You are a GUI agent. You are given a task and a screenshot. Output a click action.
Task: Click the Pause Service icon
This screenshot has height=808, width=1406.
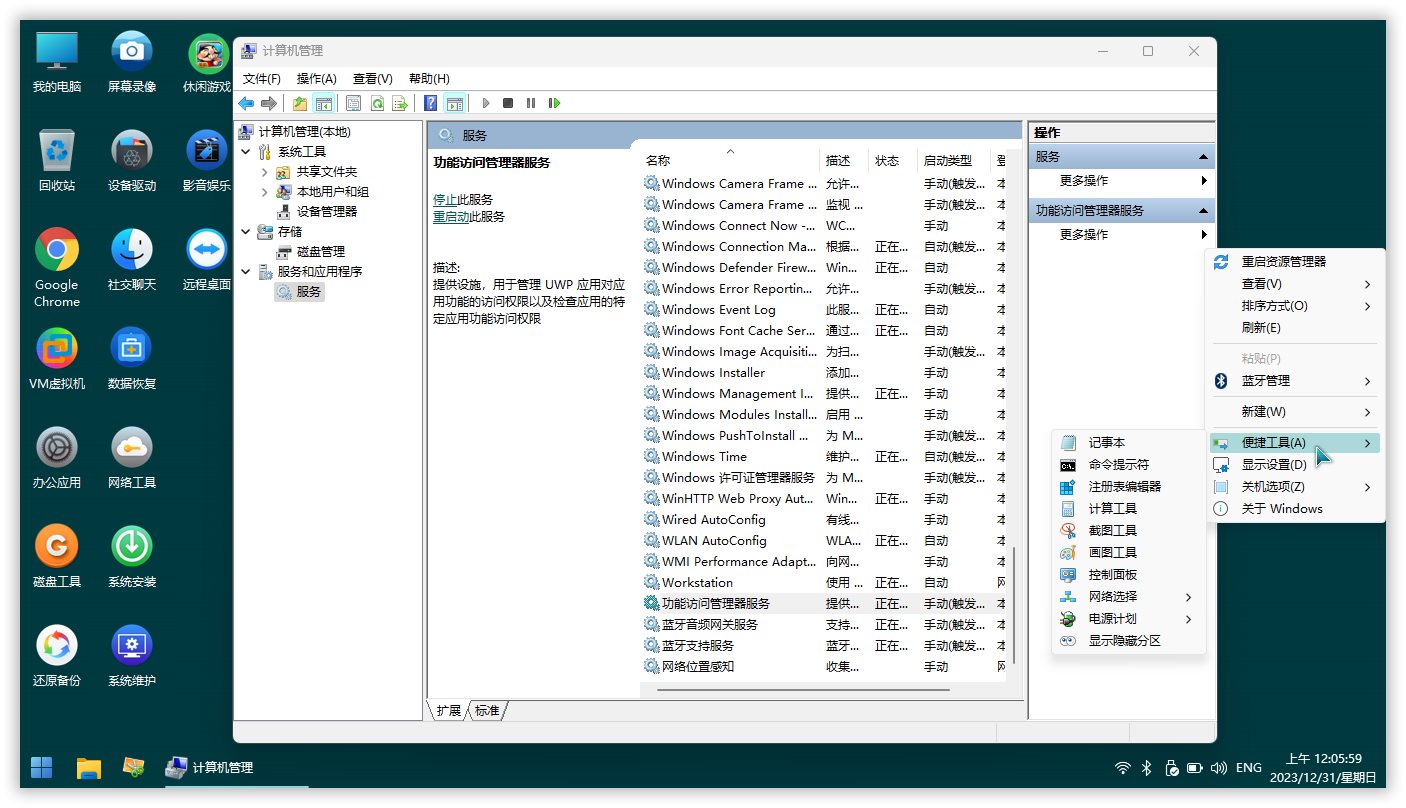pyautogui.click(x=531, y=103)
